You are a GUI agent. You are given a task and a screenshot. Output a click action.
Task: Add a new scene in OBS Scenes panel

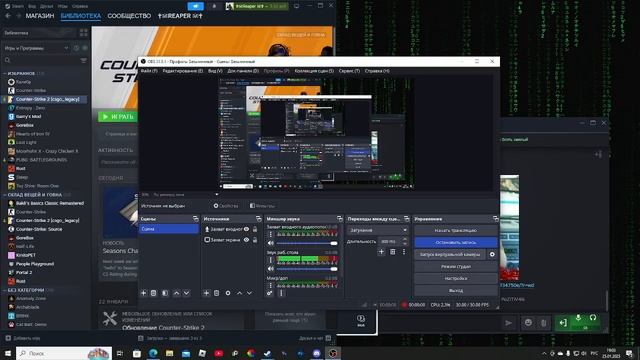143,293
